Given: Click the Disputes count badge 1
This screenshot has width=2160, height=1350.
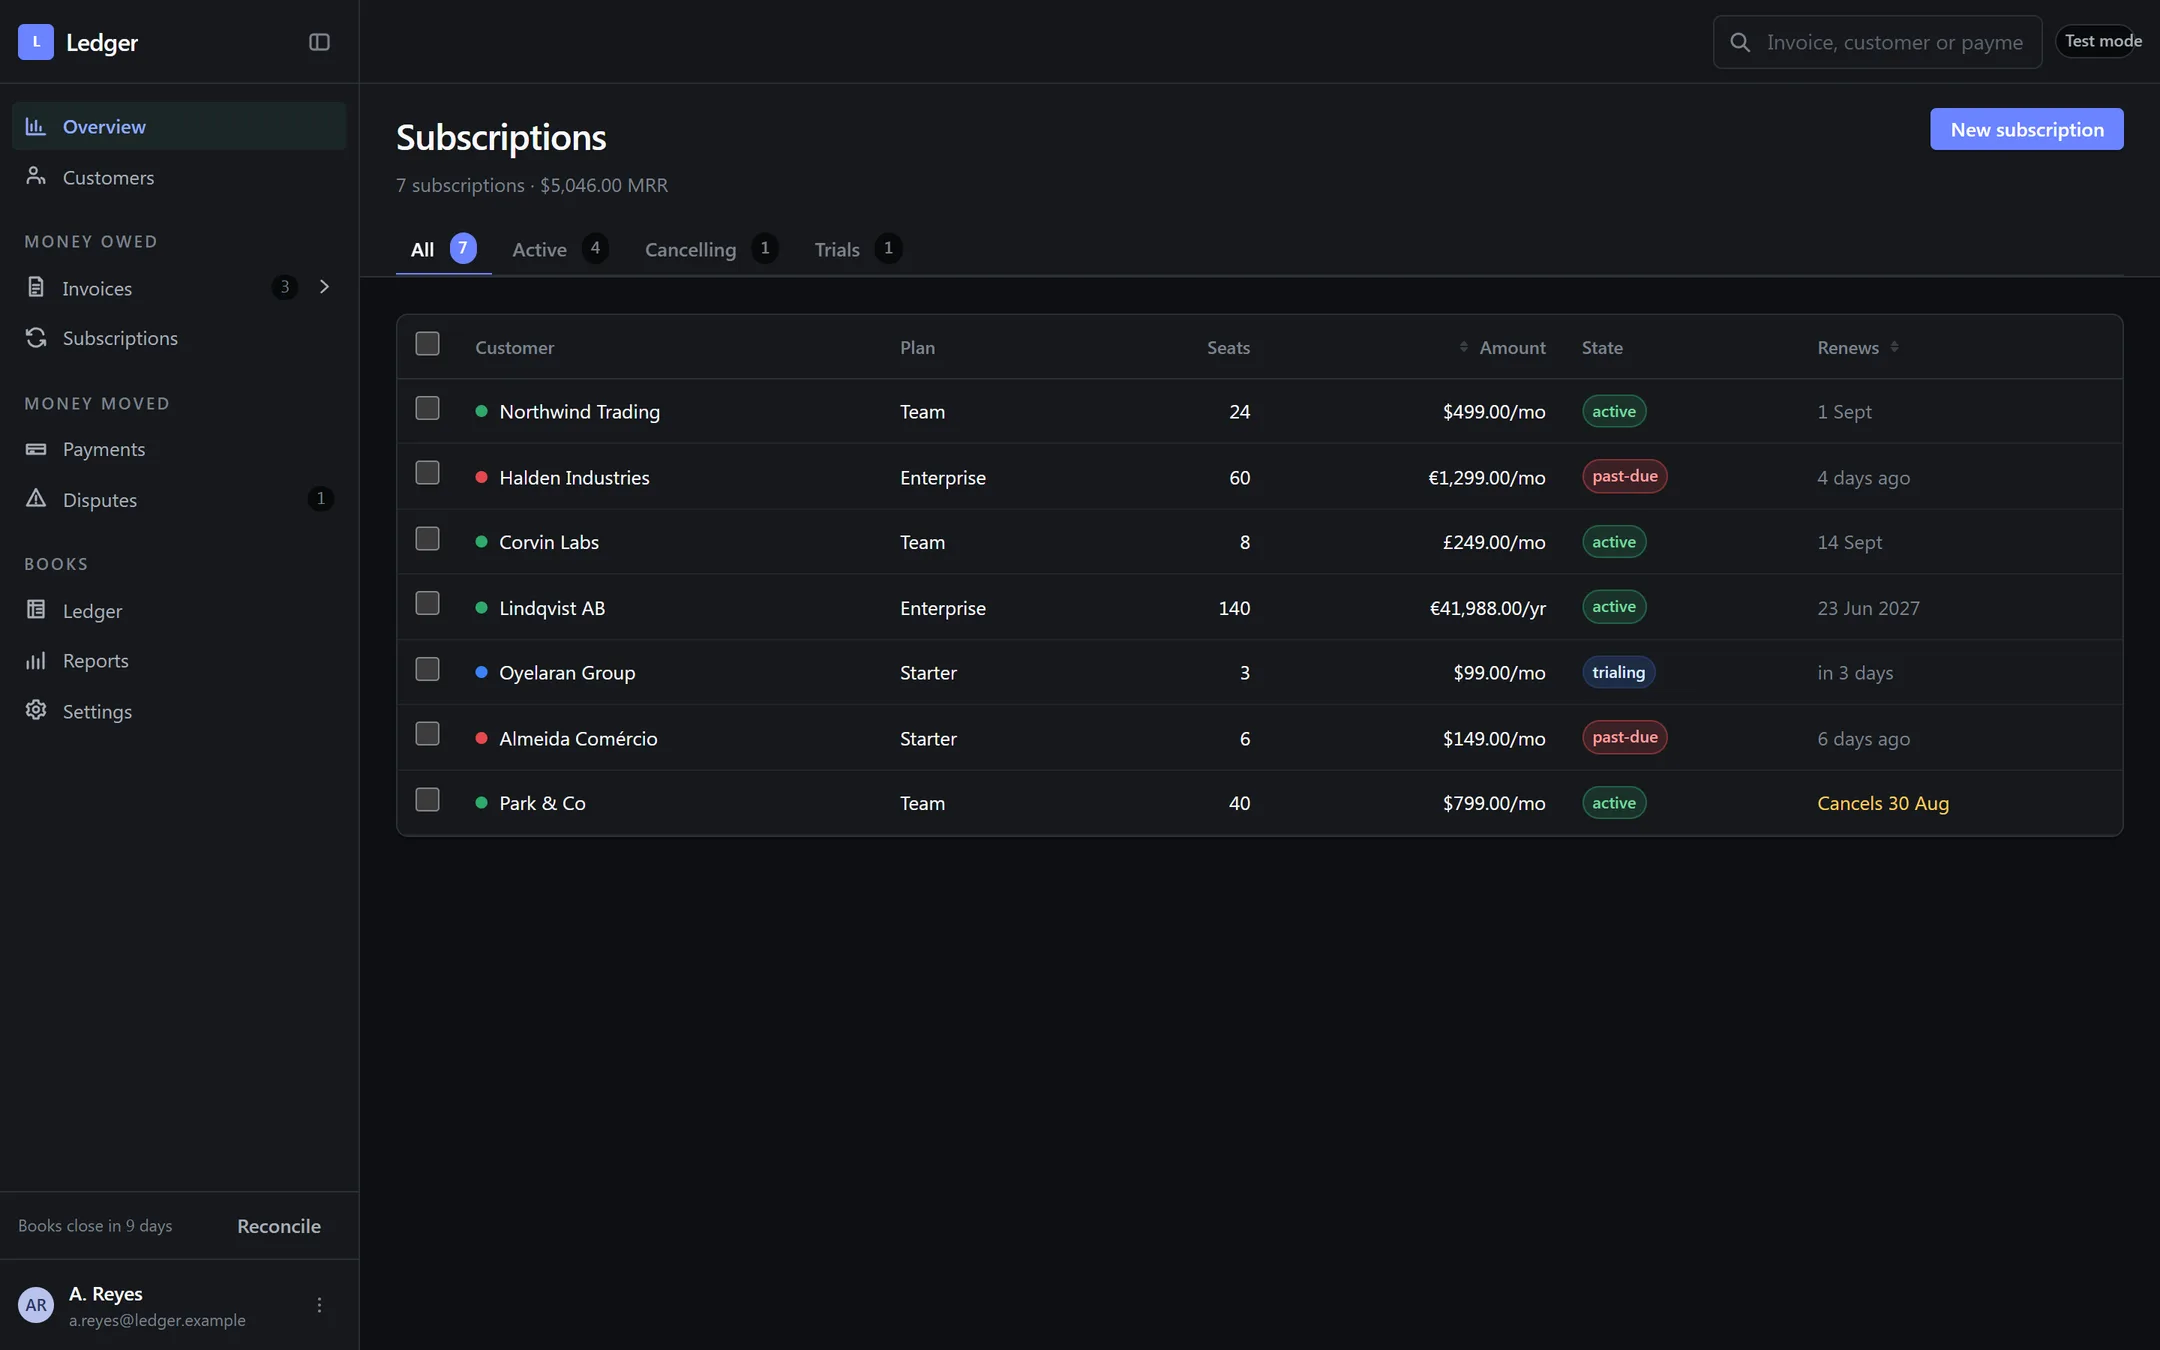Looking at the screenshot, I should (x=320, y=498).
